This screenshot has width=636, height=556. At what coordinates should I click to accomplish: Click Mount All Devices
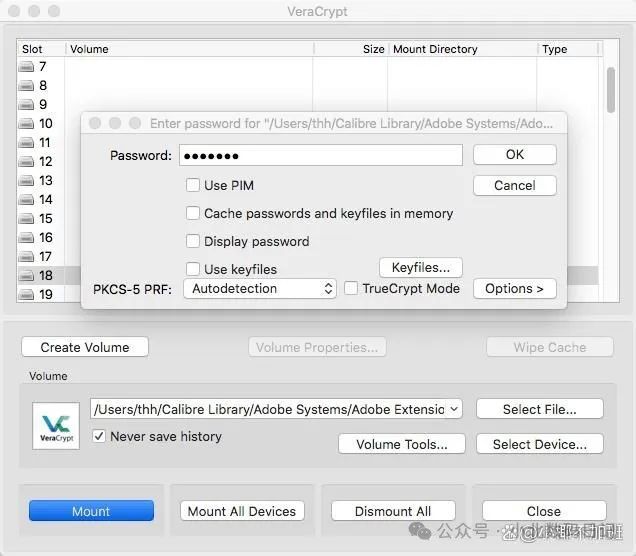(x=242, y=511)
